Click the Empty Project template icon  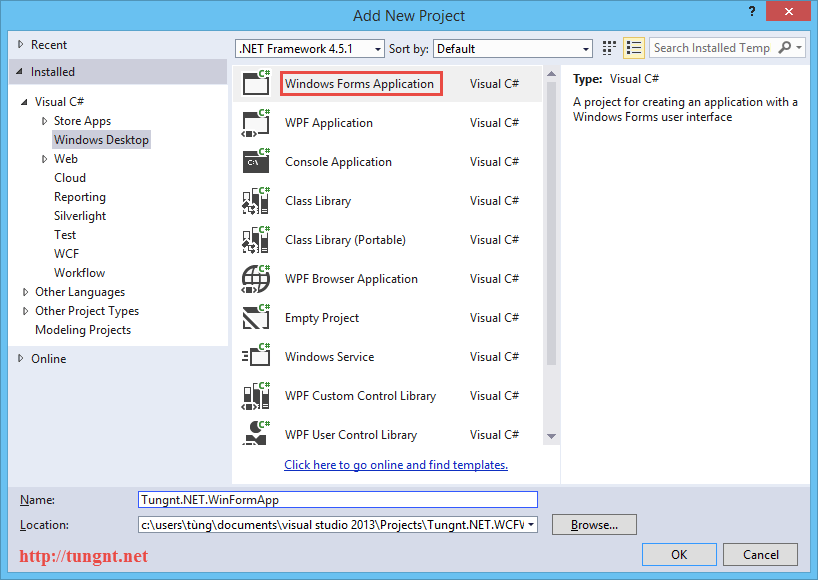tap(256, 318)
